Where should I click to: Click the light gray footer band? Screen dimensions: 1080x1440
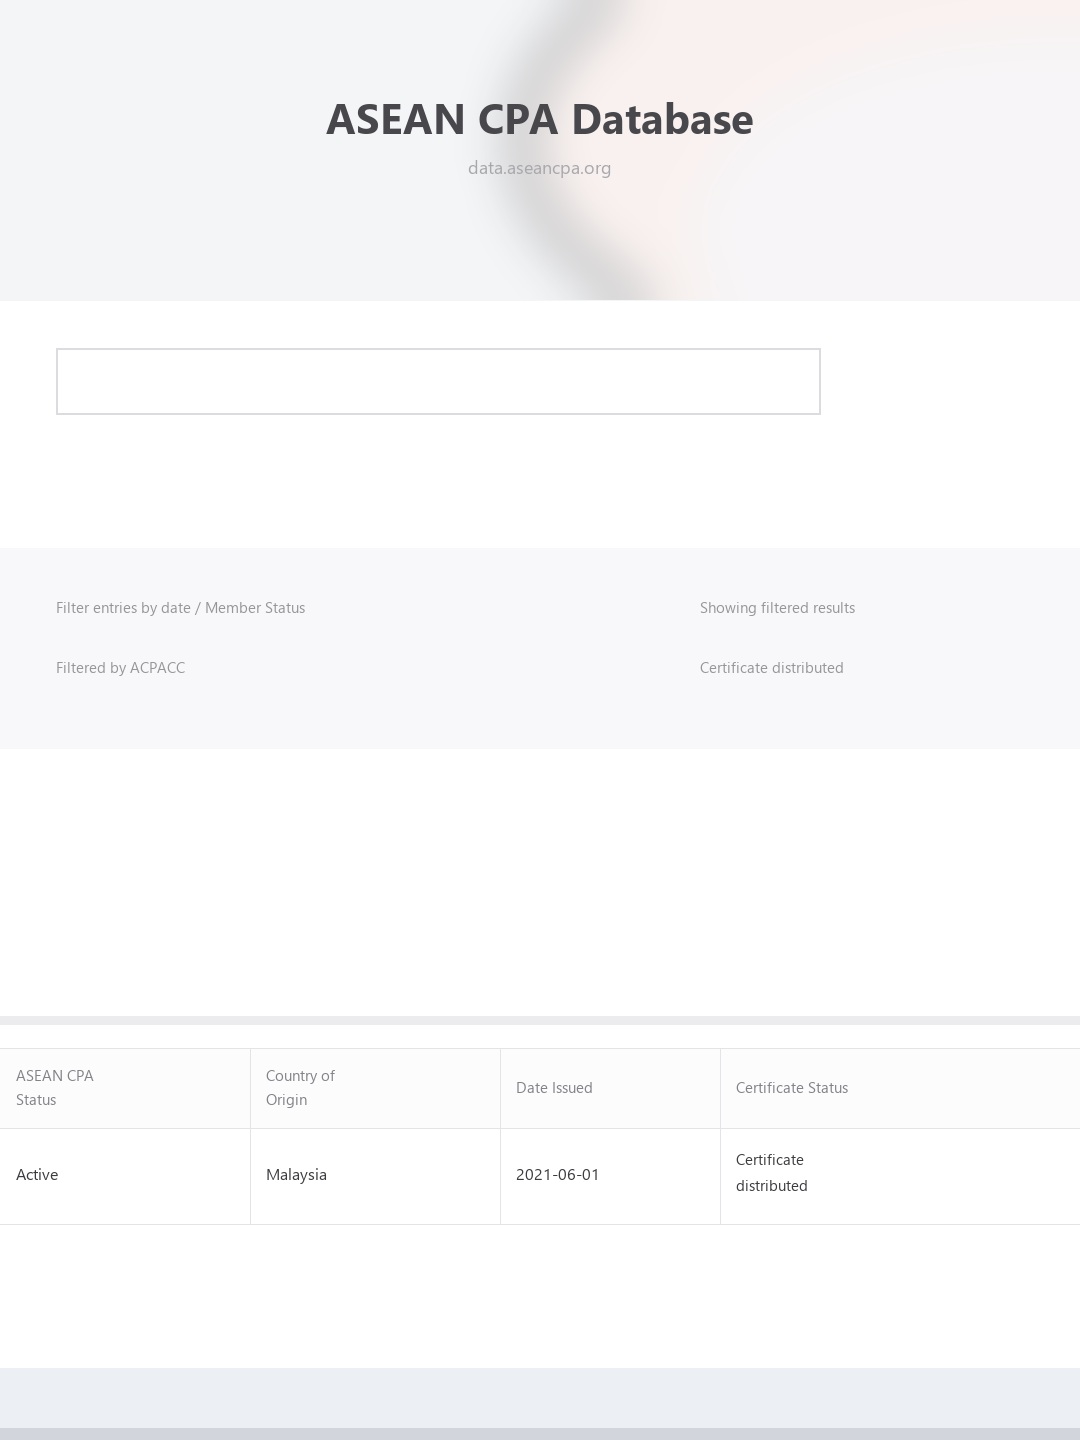(x=540, y=1398)
